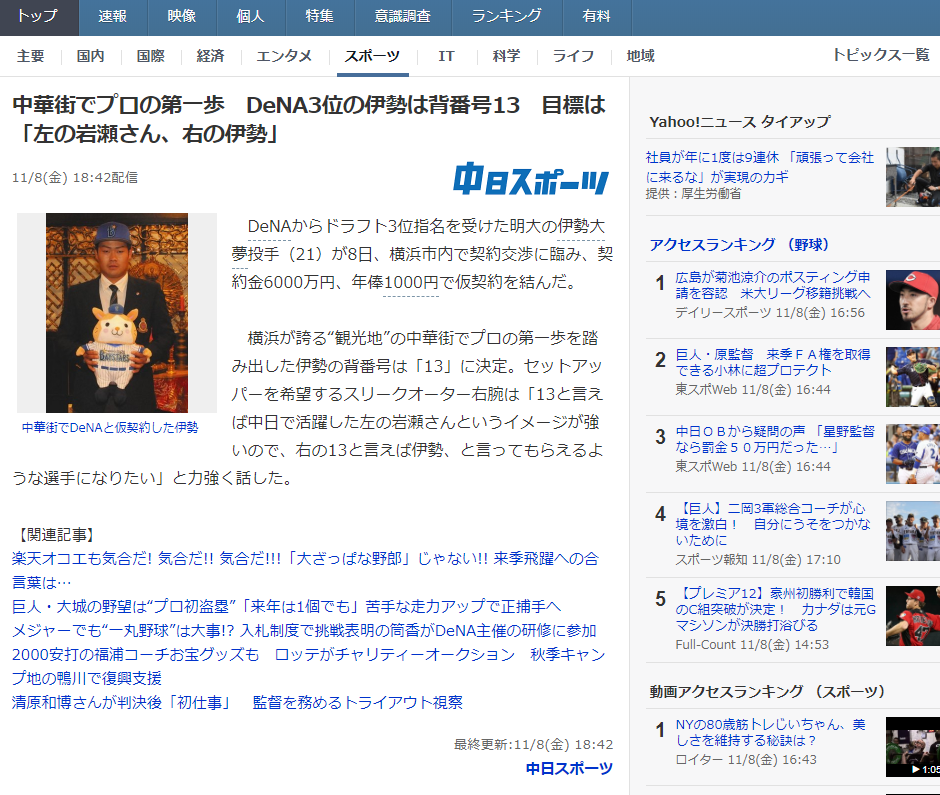This screenshot has width=940, height=795.
Task: Click the article headline 中華街でプロの第一歩
Action: tap(309, 119)
